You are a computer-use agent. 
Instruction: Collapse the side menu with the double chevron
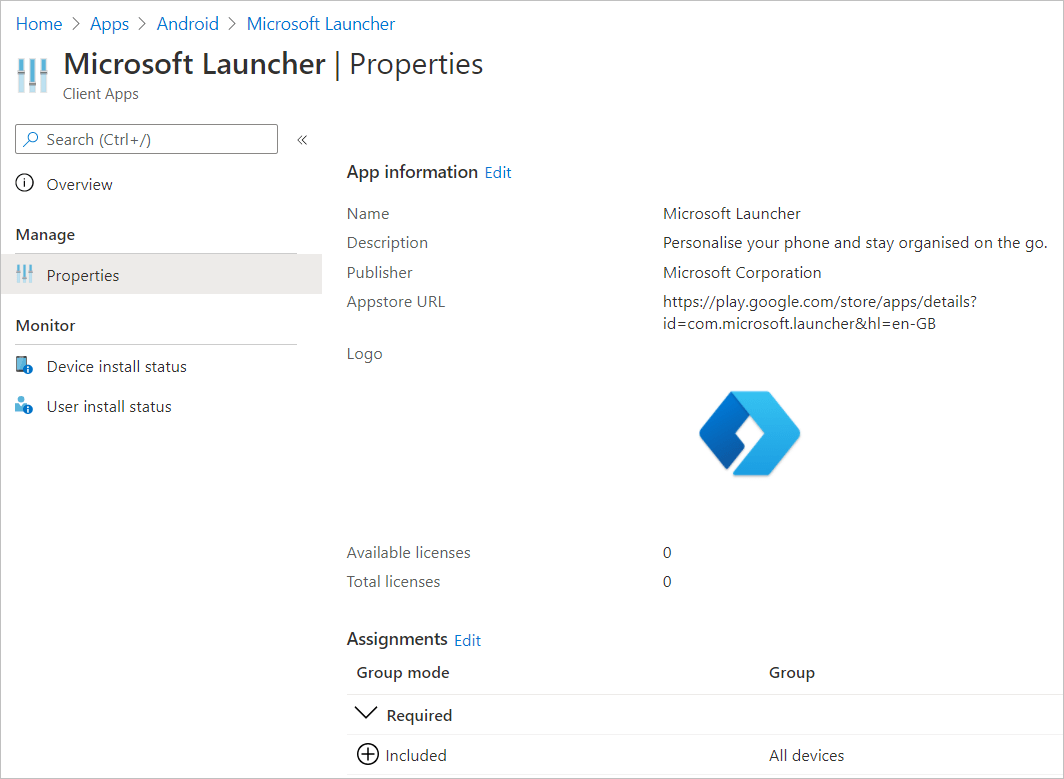[302, 140]
